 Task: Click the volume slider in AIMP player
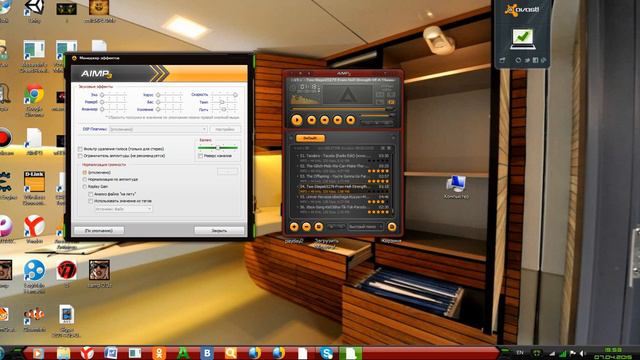click(x=377, y=116)
